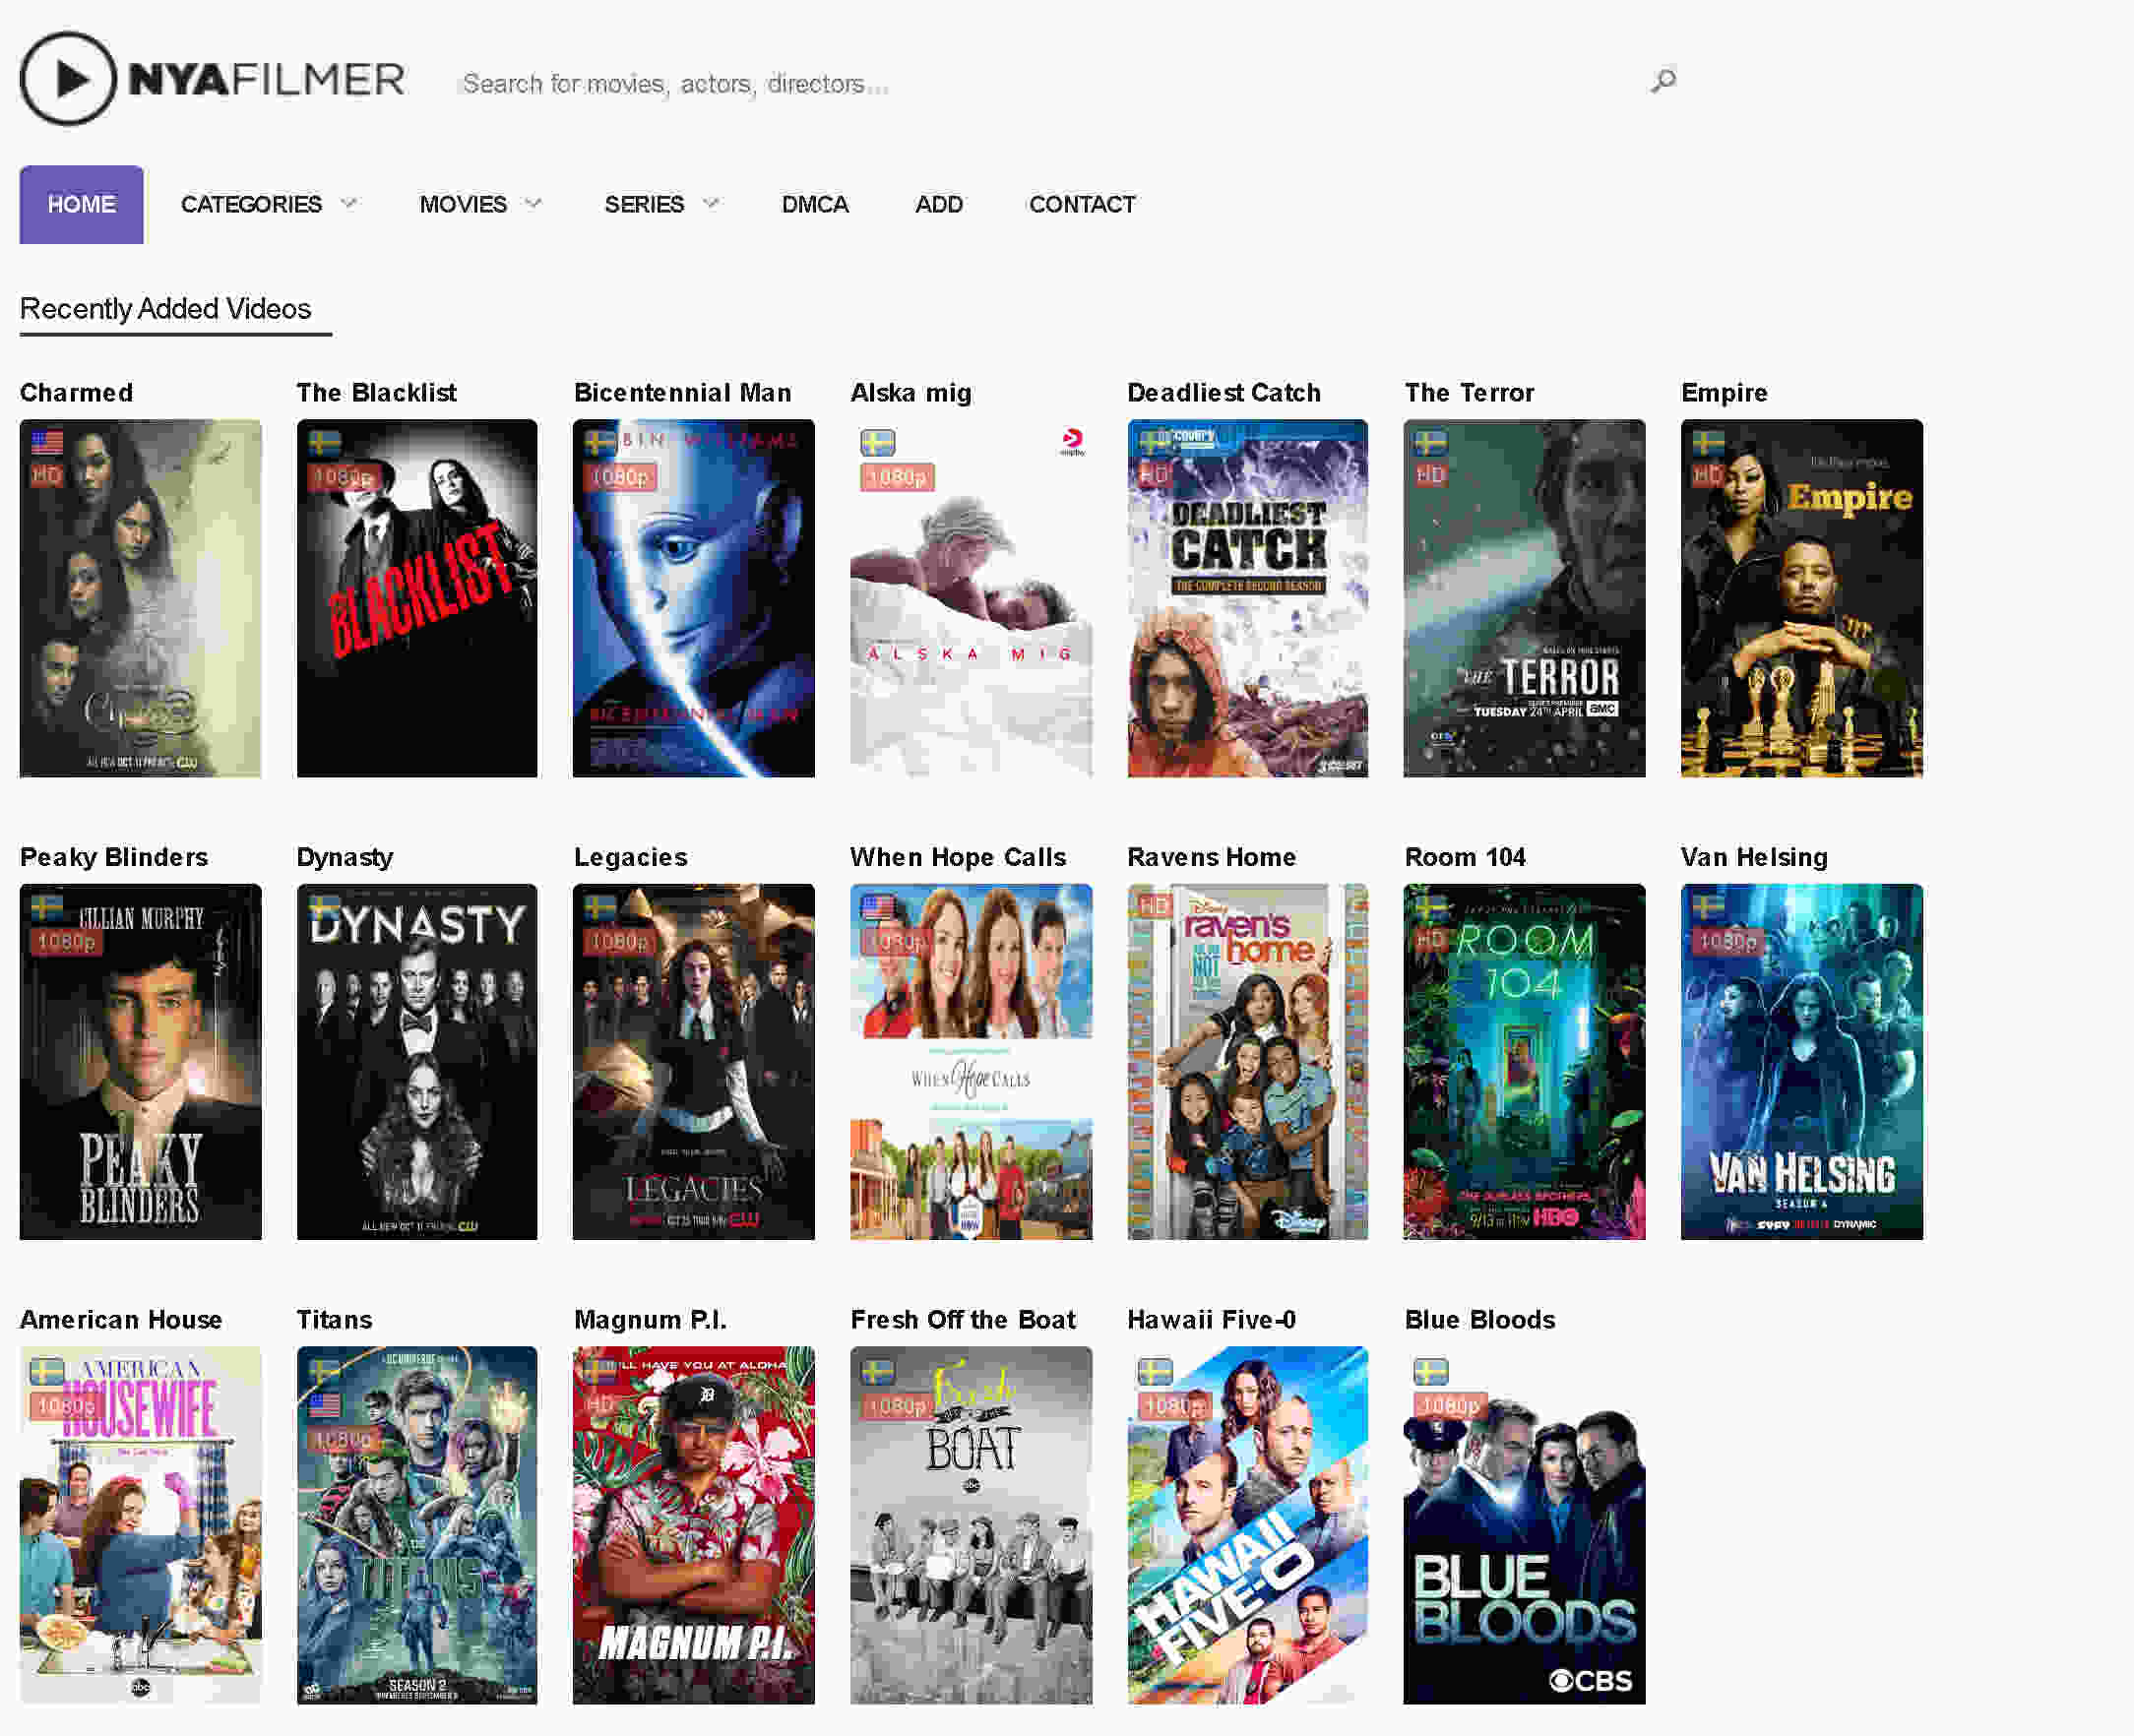The image size is (2134, 1736).
Task: Click the Ravens Home title
Action: tap(1212, 856)
